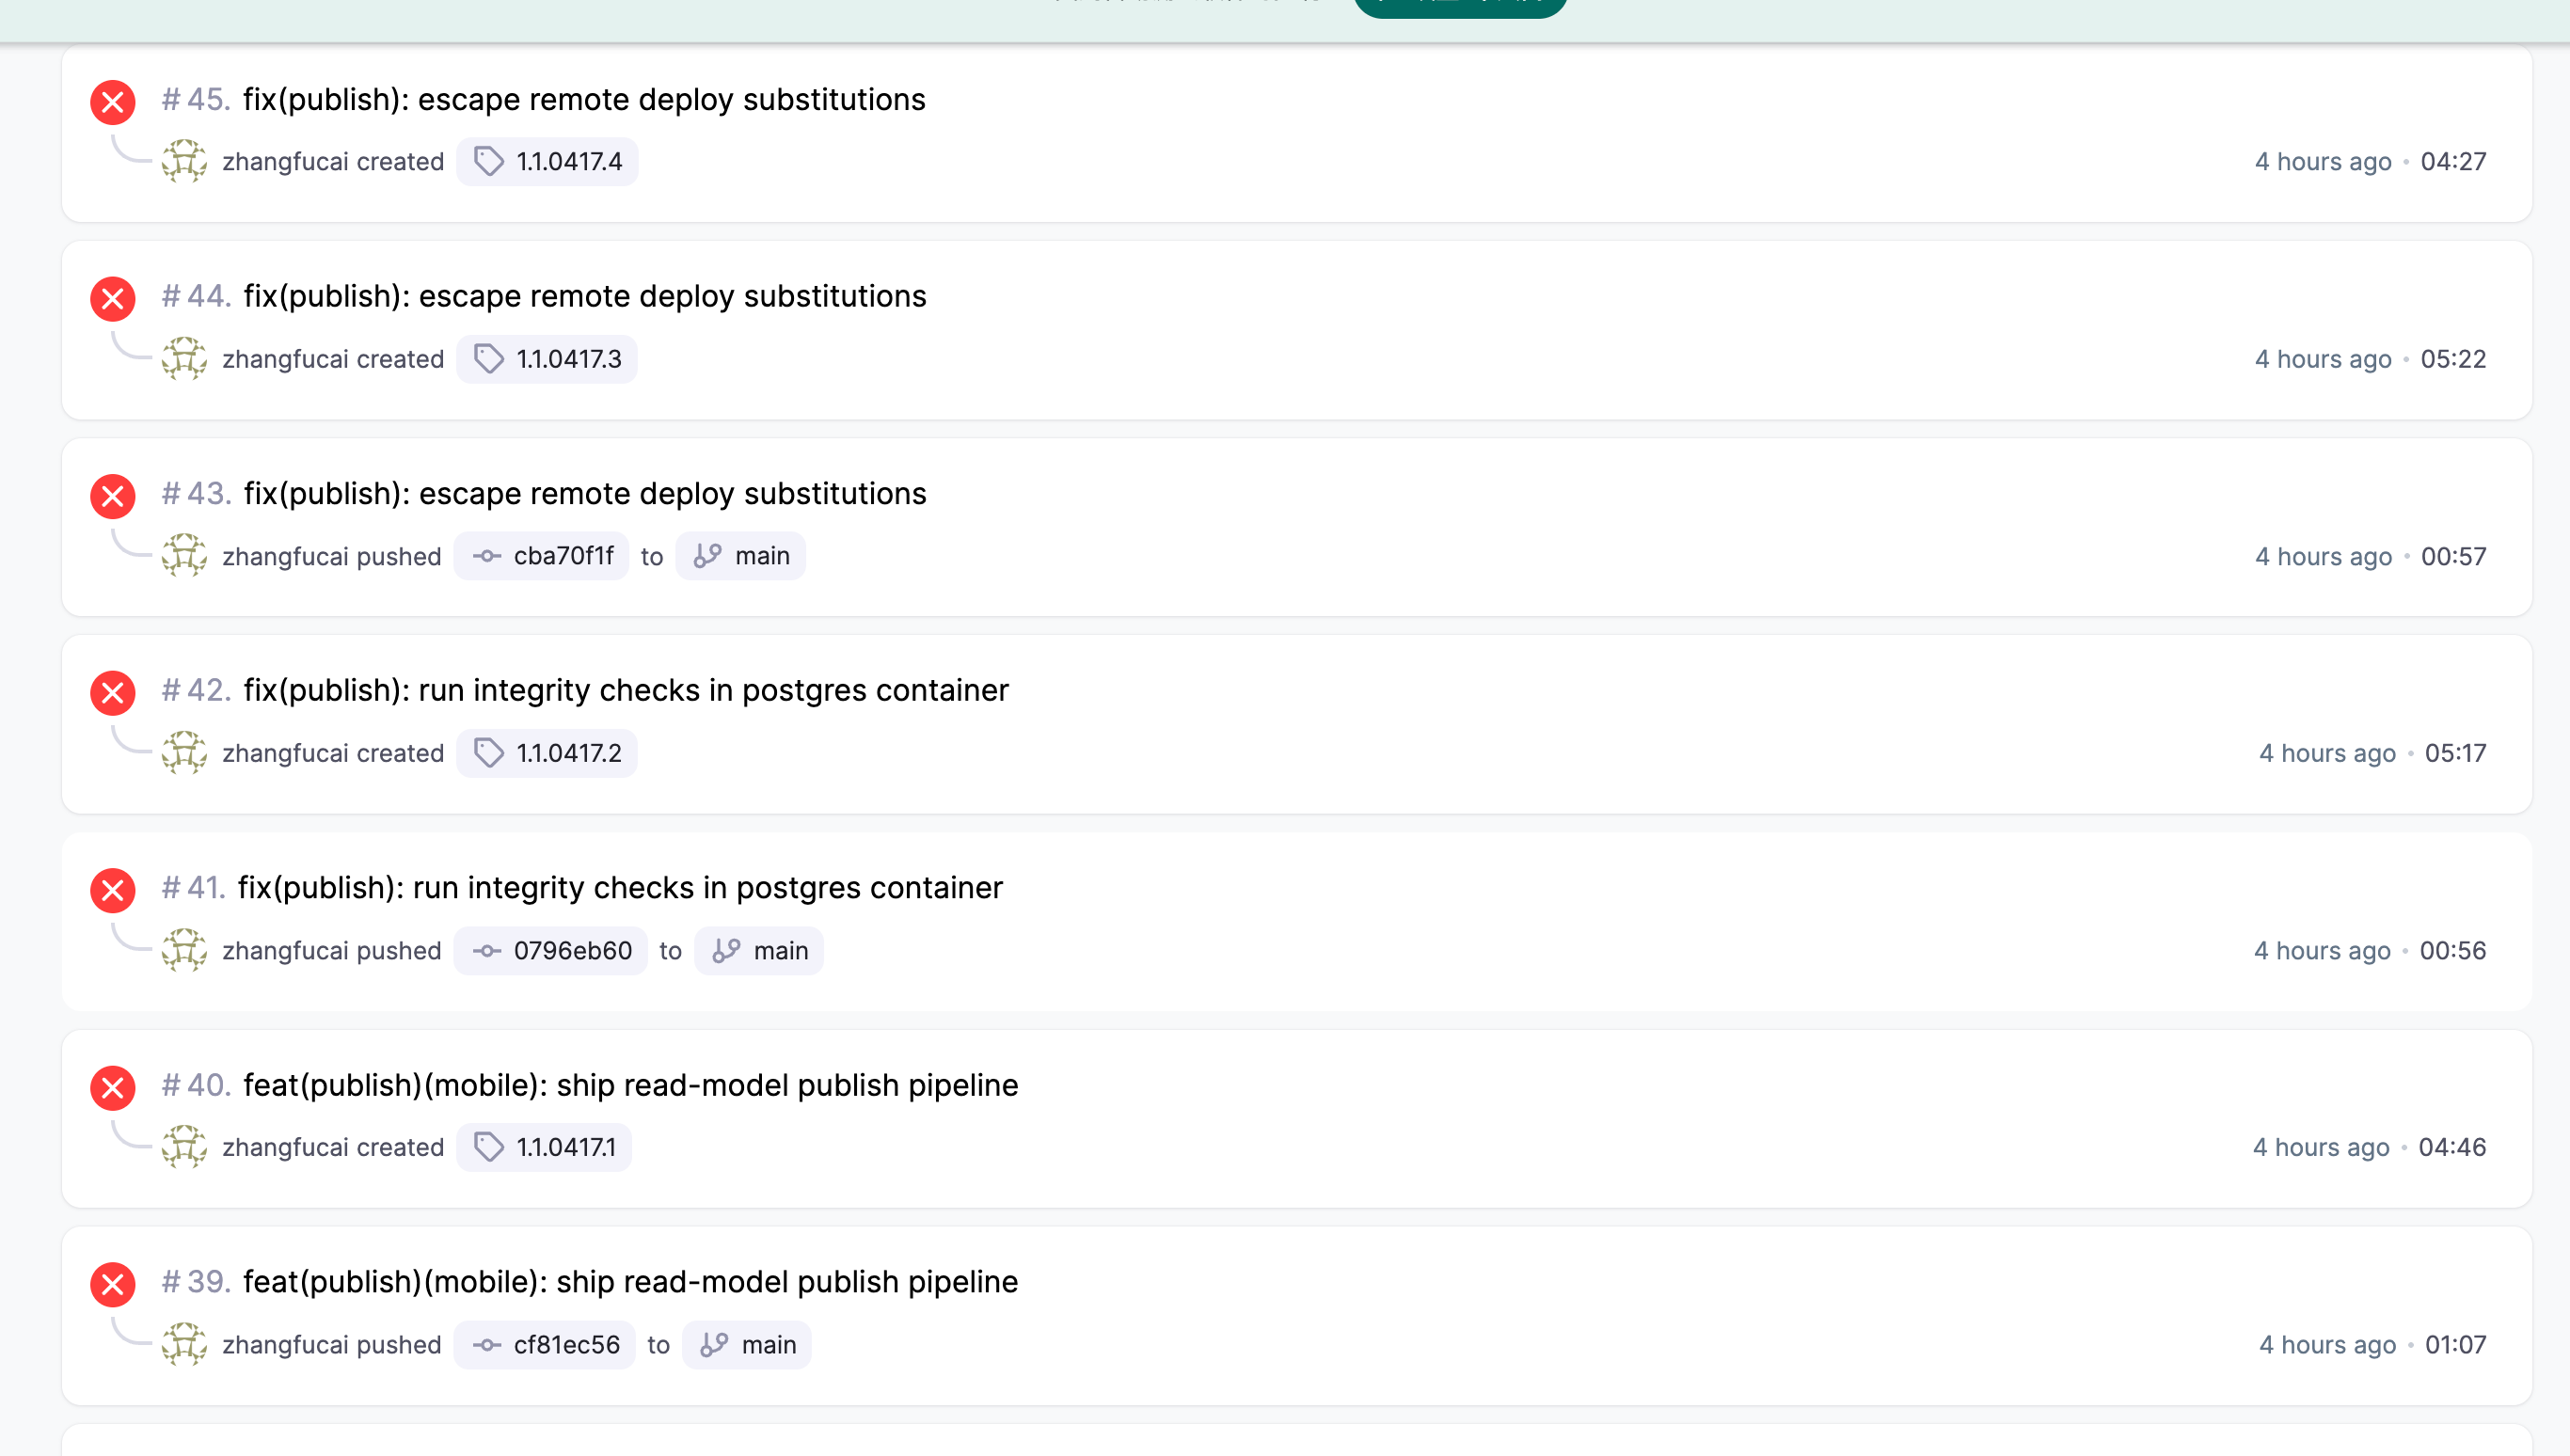Click the tag icon next to 1.1.0417.4
This screenshot has width=2570, height=1456.
coord(488,162)
